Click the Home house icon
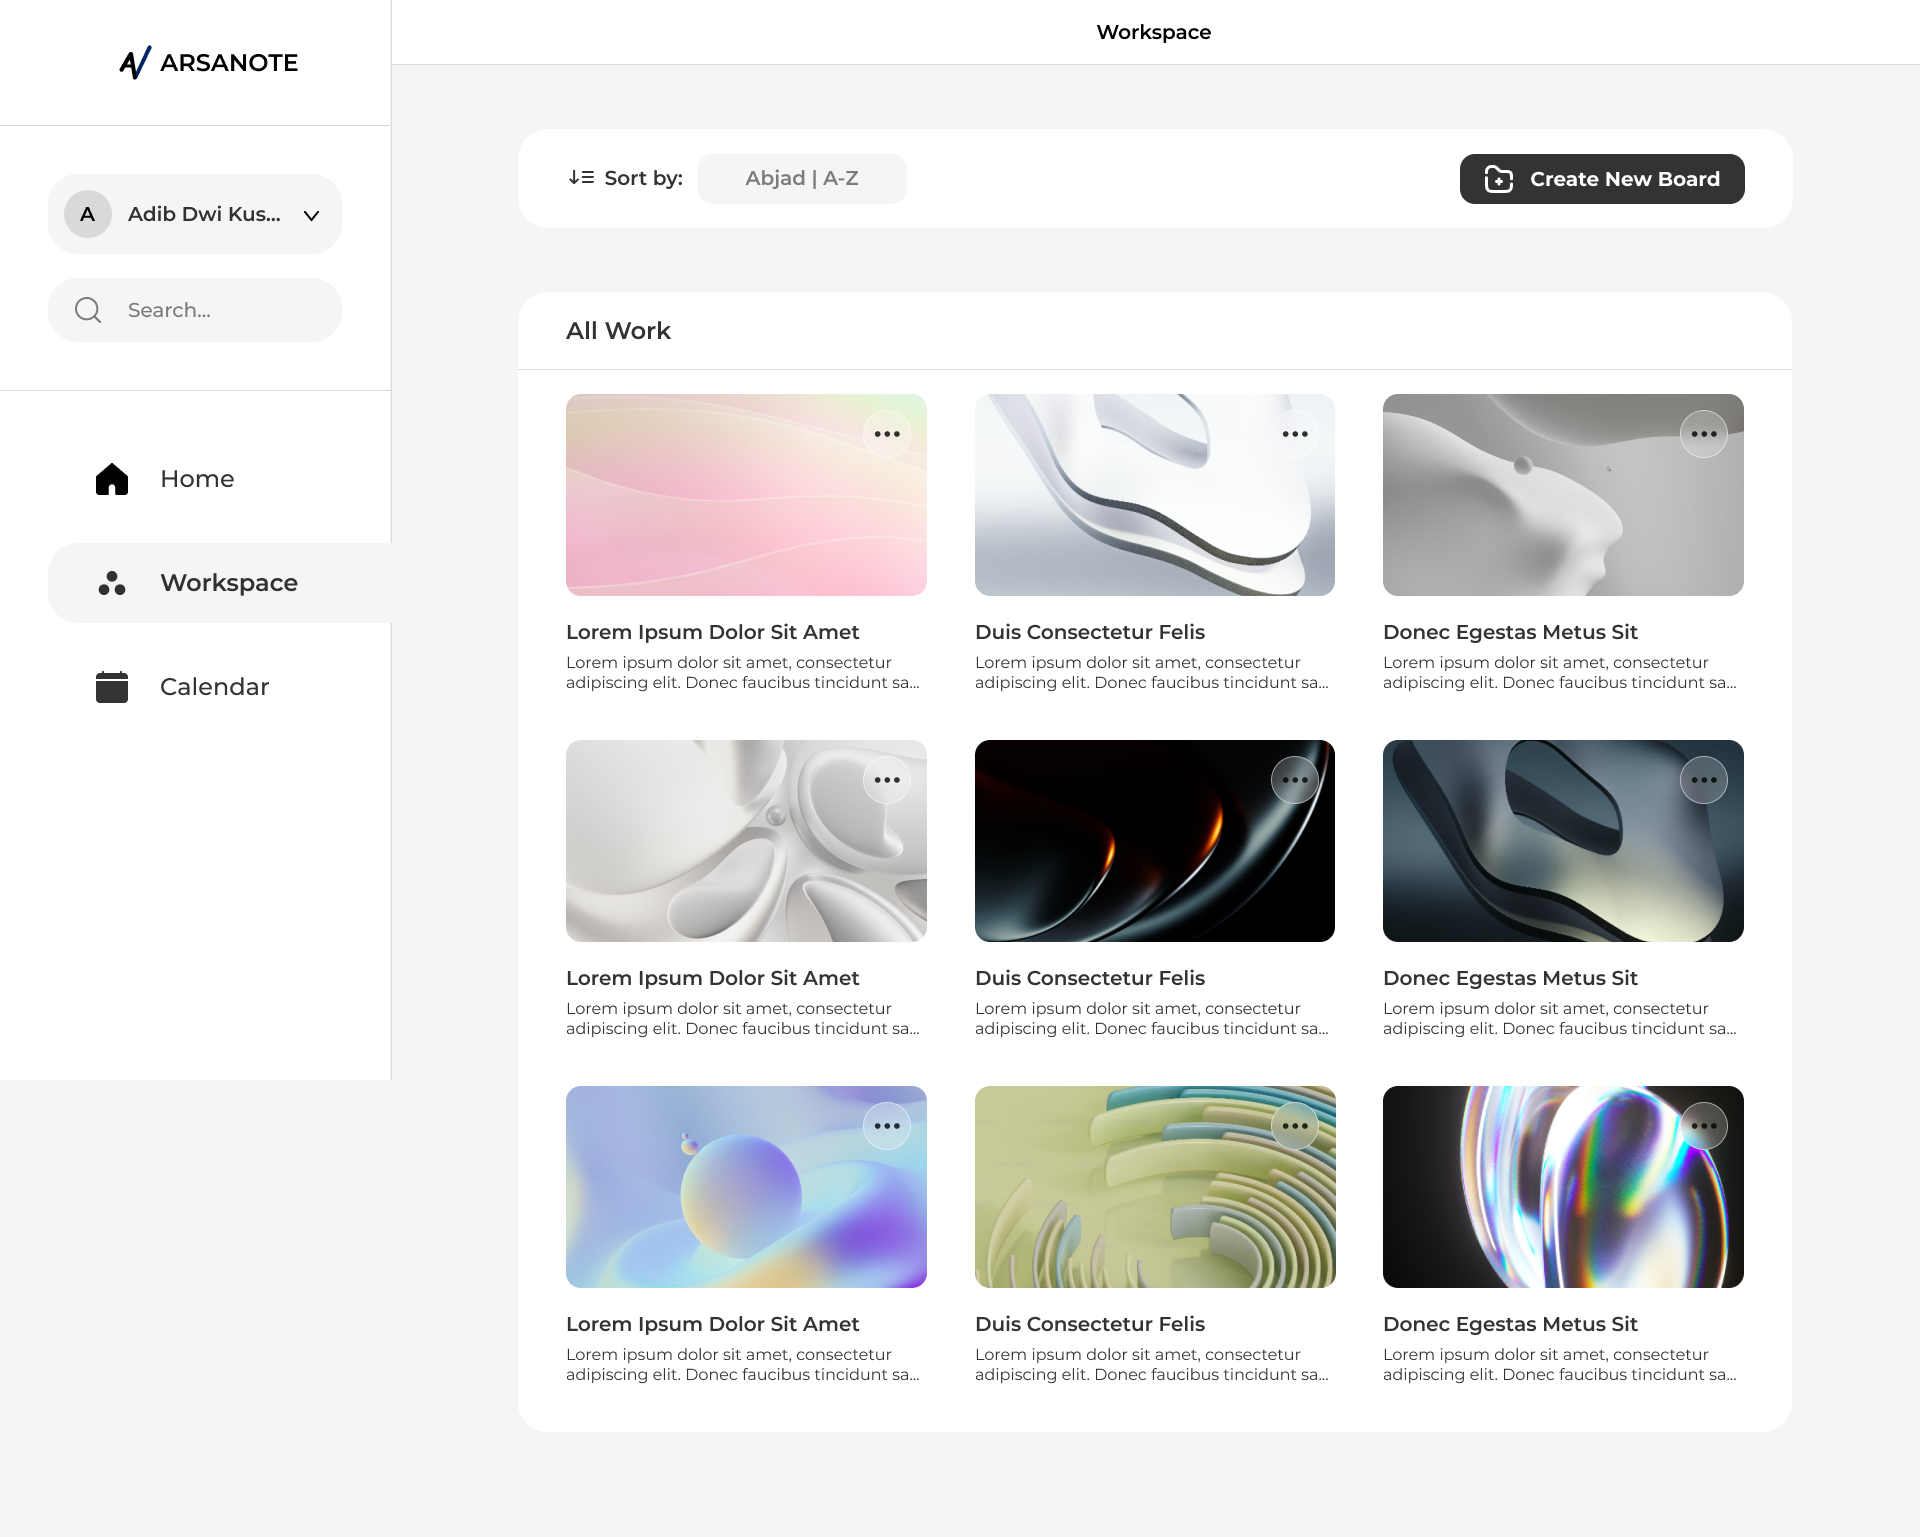1920x1537 pixels. pyautogui.click(x=112, y=479)
